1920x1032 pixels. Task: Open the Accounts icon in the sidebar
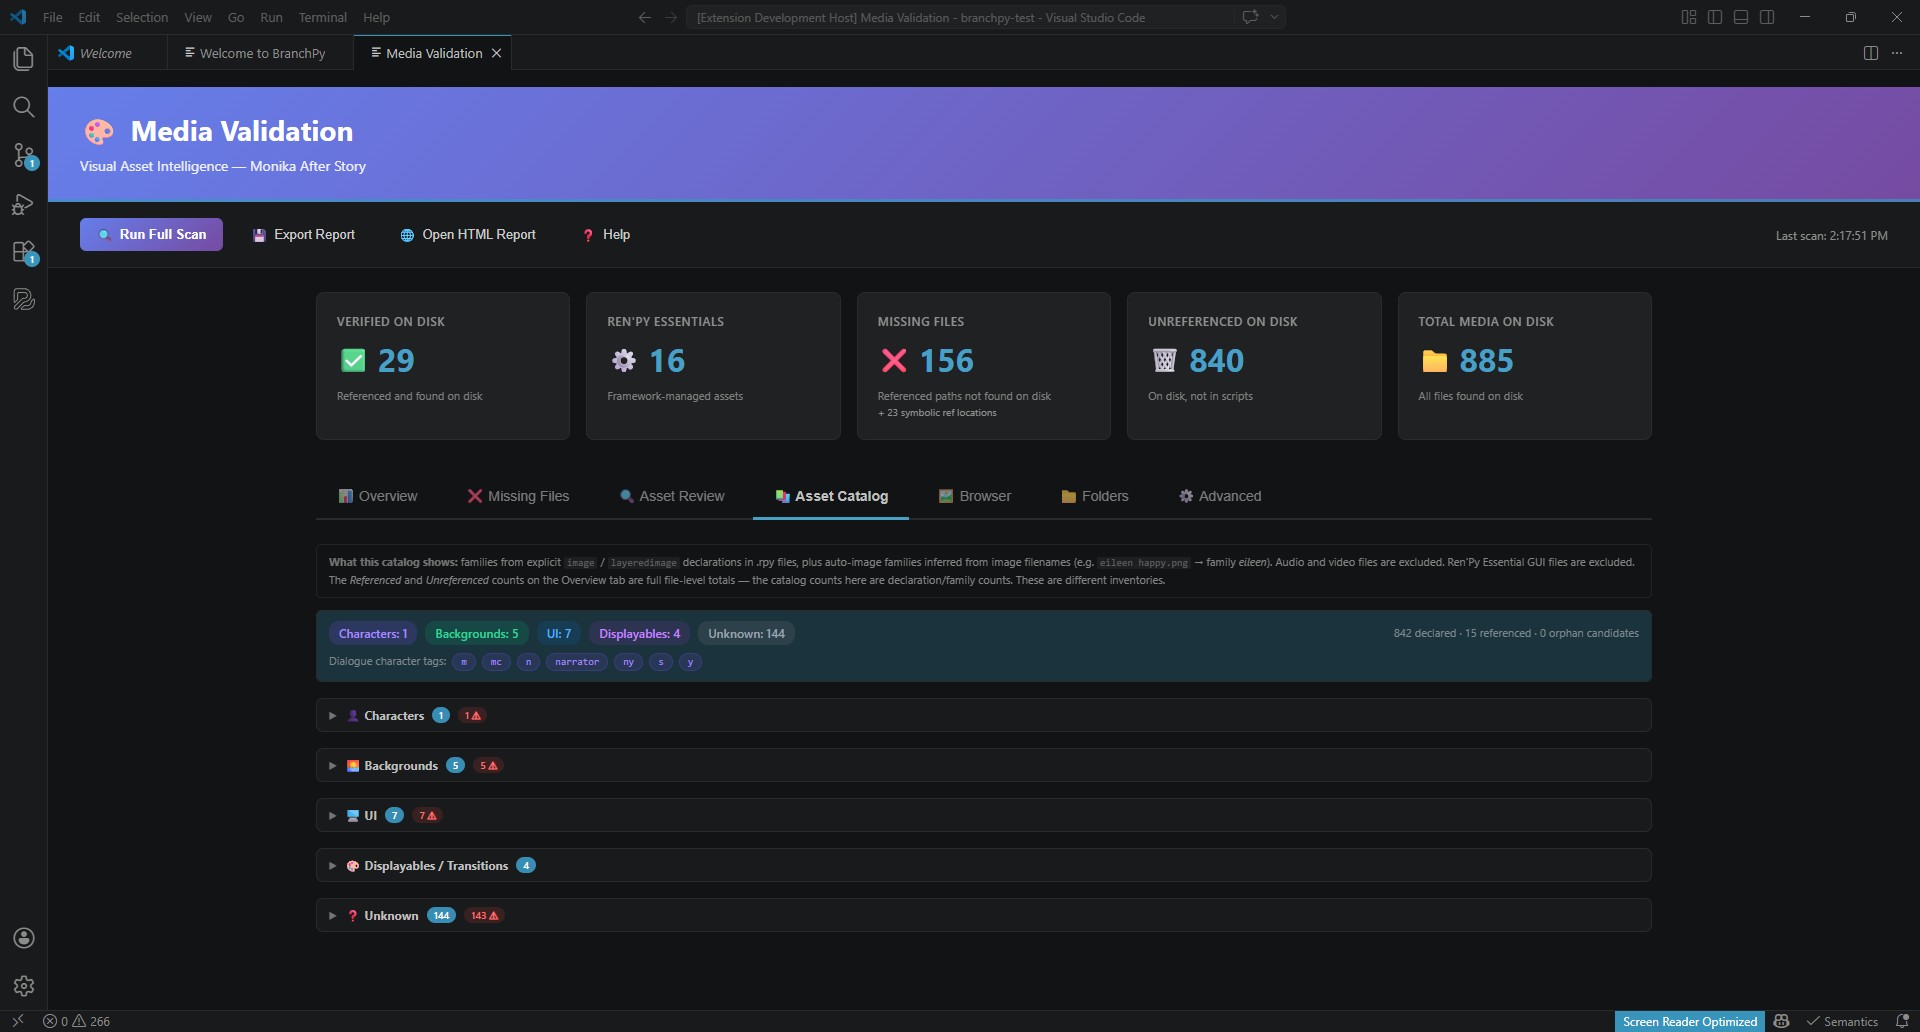point(23,938)
